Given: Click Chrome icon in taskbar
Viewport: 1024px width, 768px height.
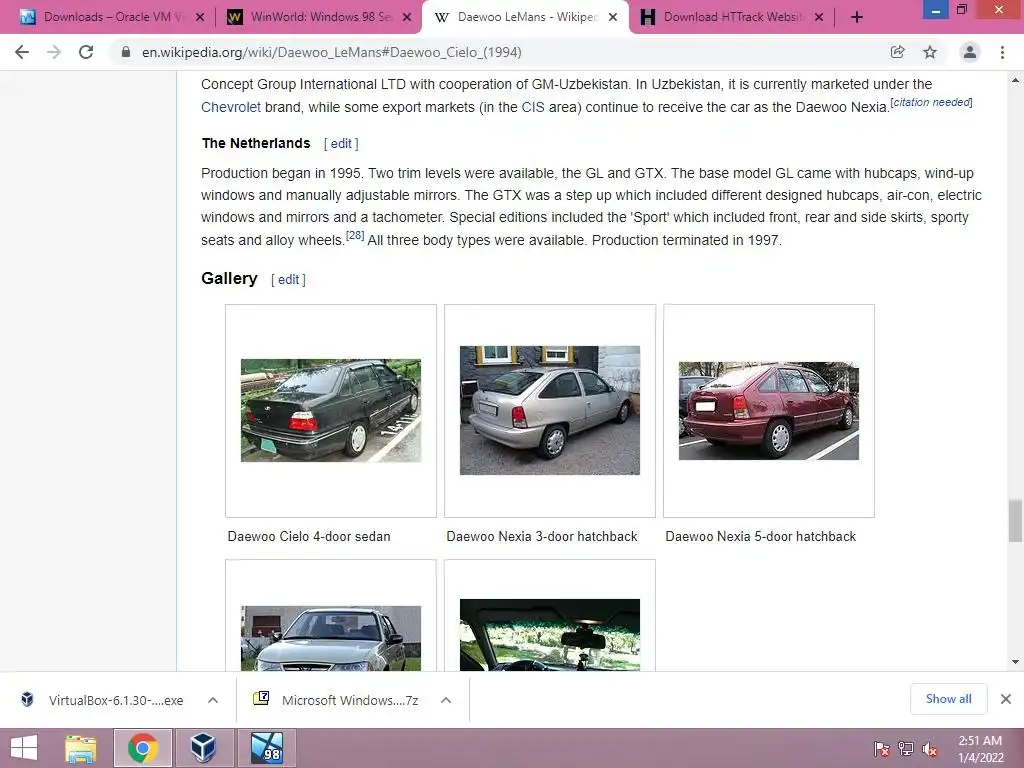Looking at the screenshot, I should click(143, 748).
